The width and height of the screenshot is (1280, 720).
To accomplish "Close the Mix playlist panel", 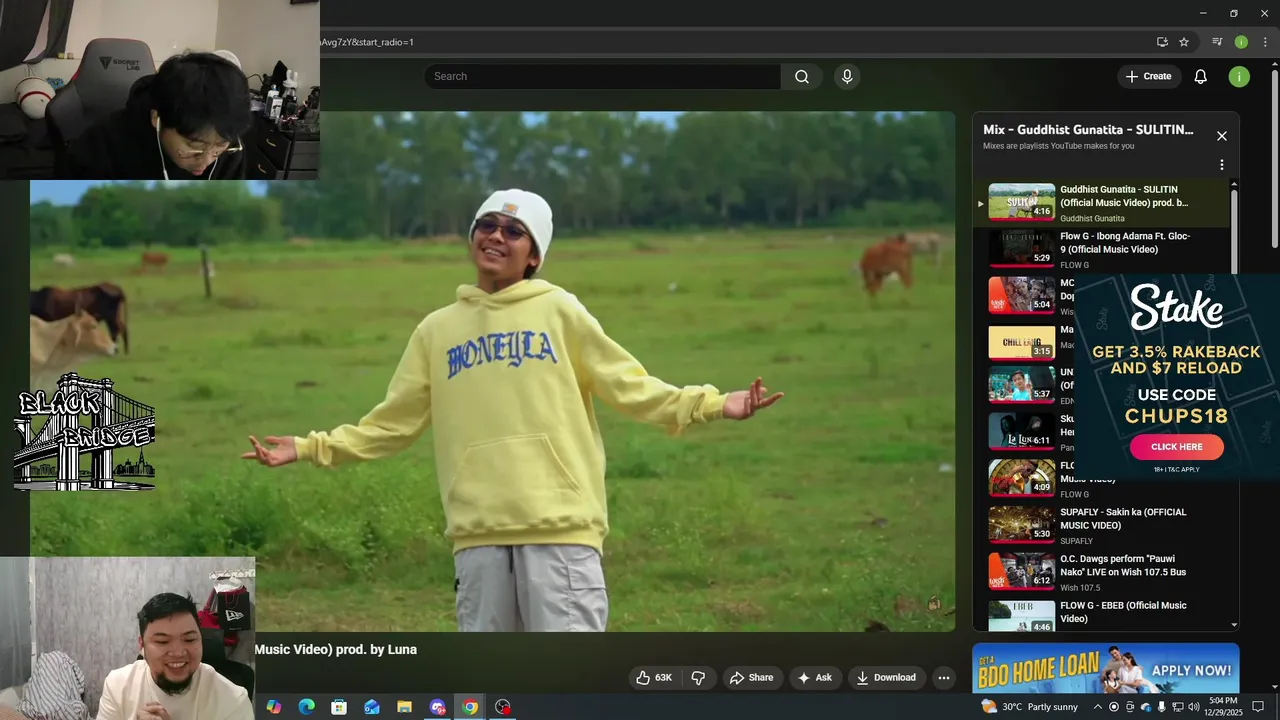I will (x=1221, y=136).
